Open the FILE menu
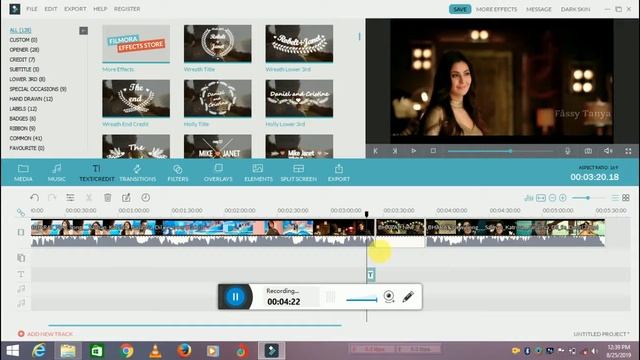This screenshot has width=640, height=360. click(x=32, y=9)
